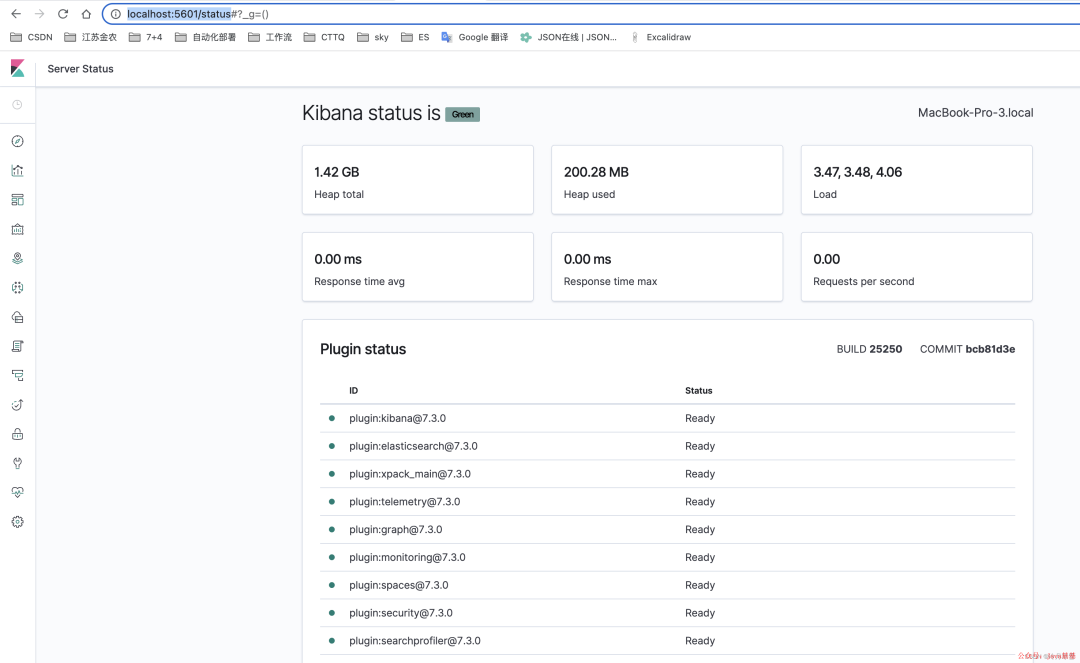Click the Plugin status heading
This screenshot has width=1080, height=663.
[x=363, y=349]
